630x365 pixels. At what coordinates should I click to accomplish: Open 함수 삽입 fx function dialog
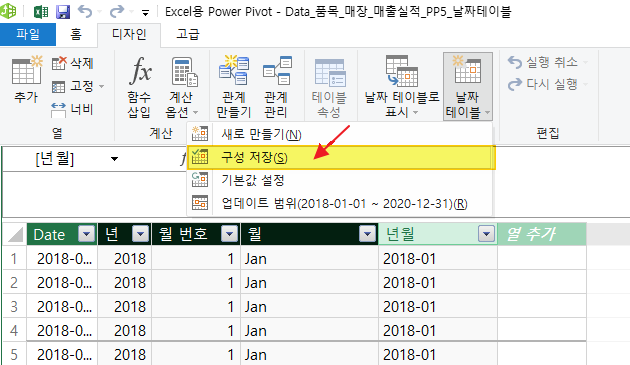[x=139, y=87]
